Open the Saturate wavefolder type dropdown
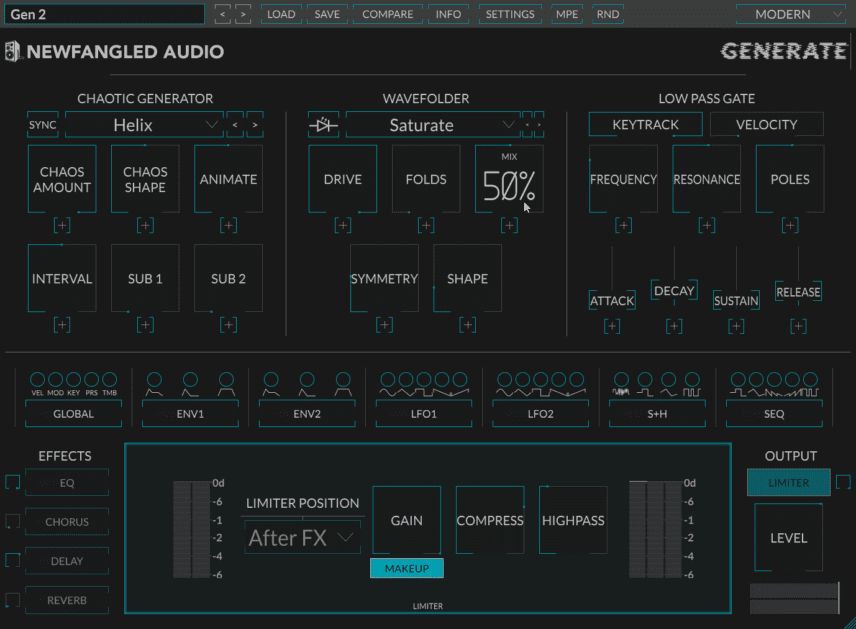856x629 pixels. [x=433, y=125]
